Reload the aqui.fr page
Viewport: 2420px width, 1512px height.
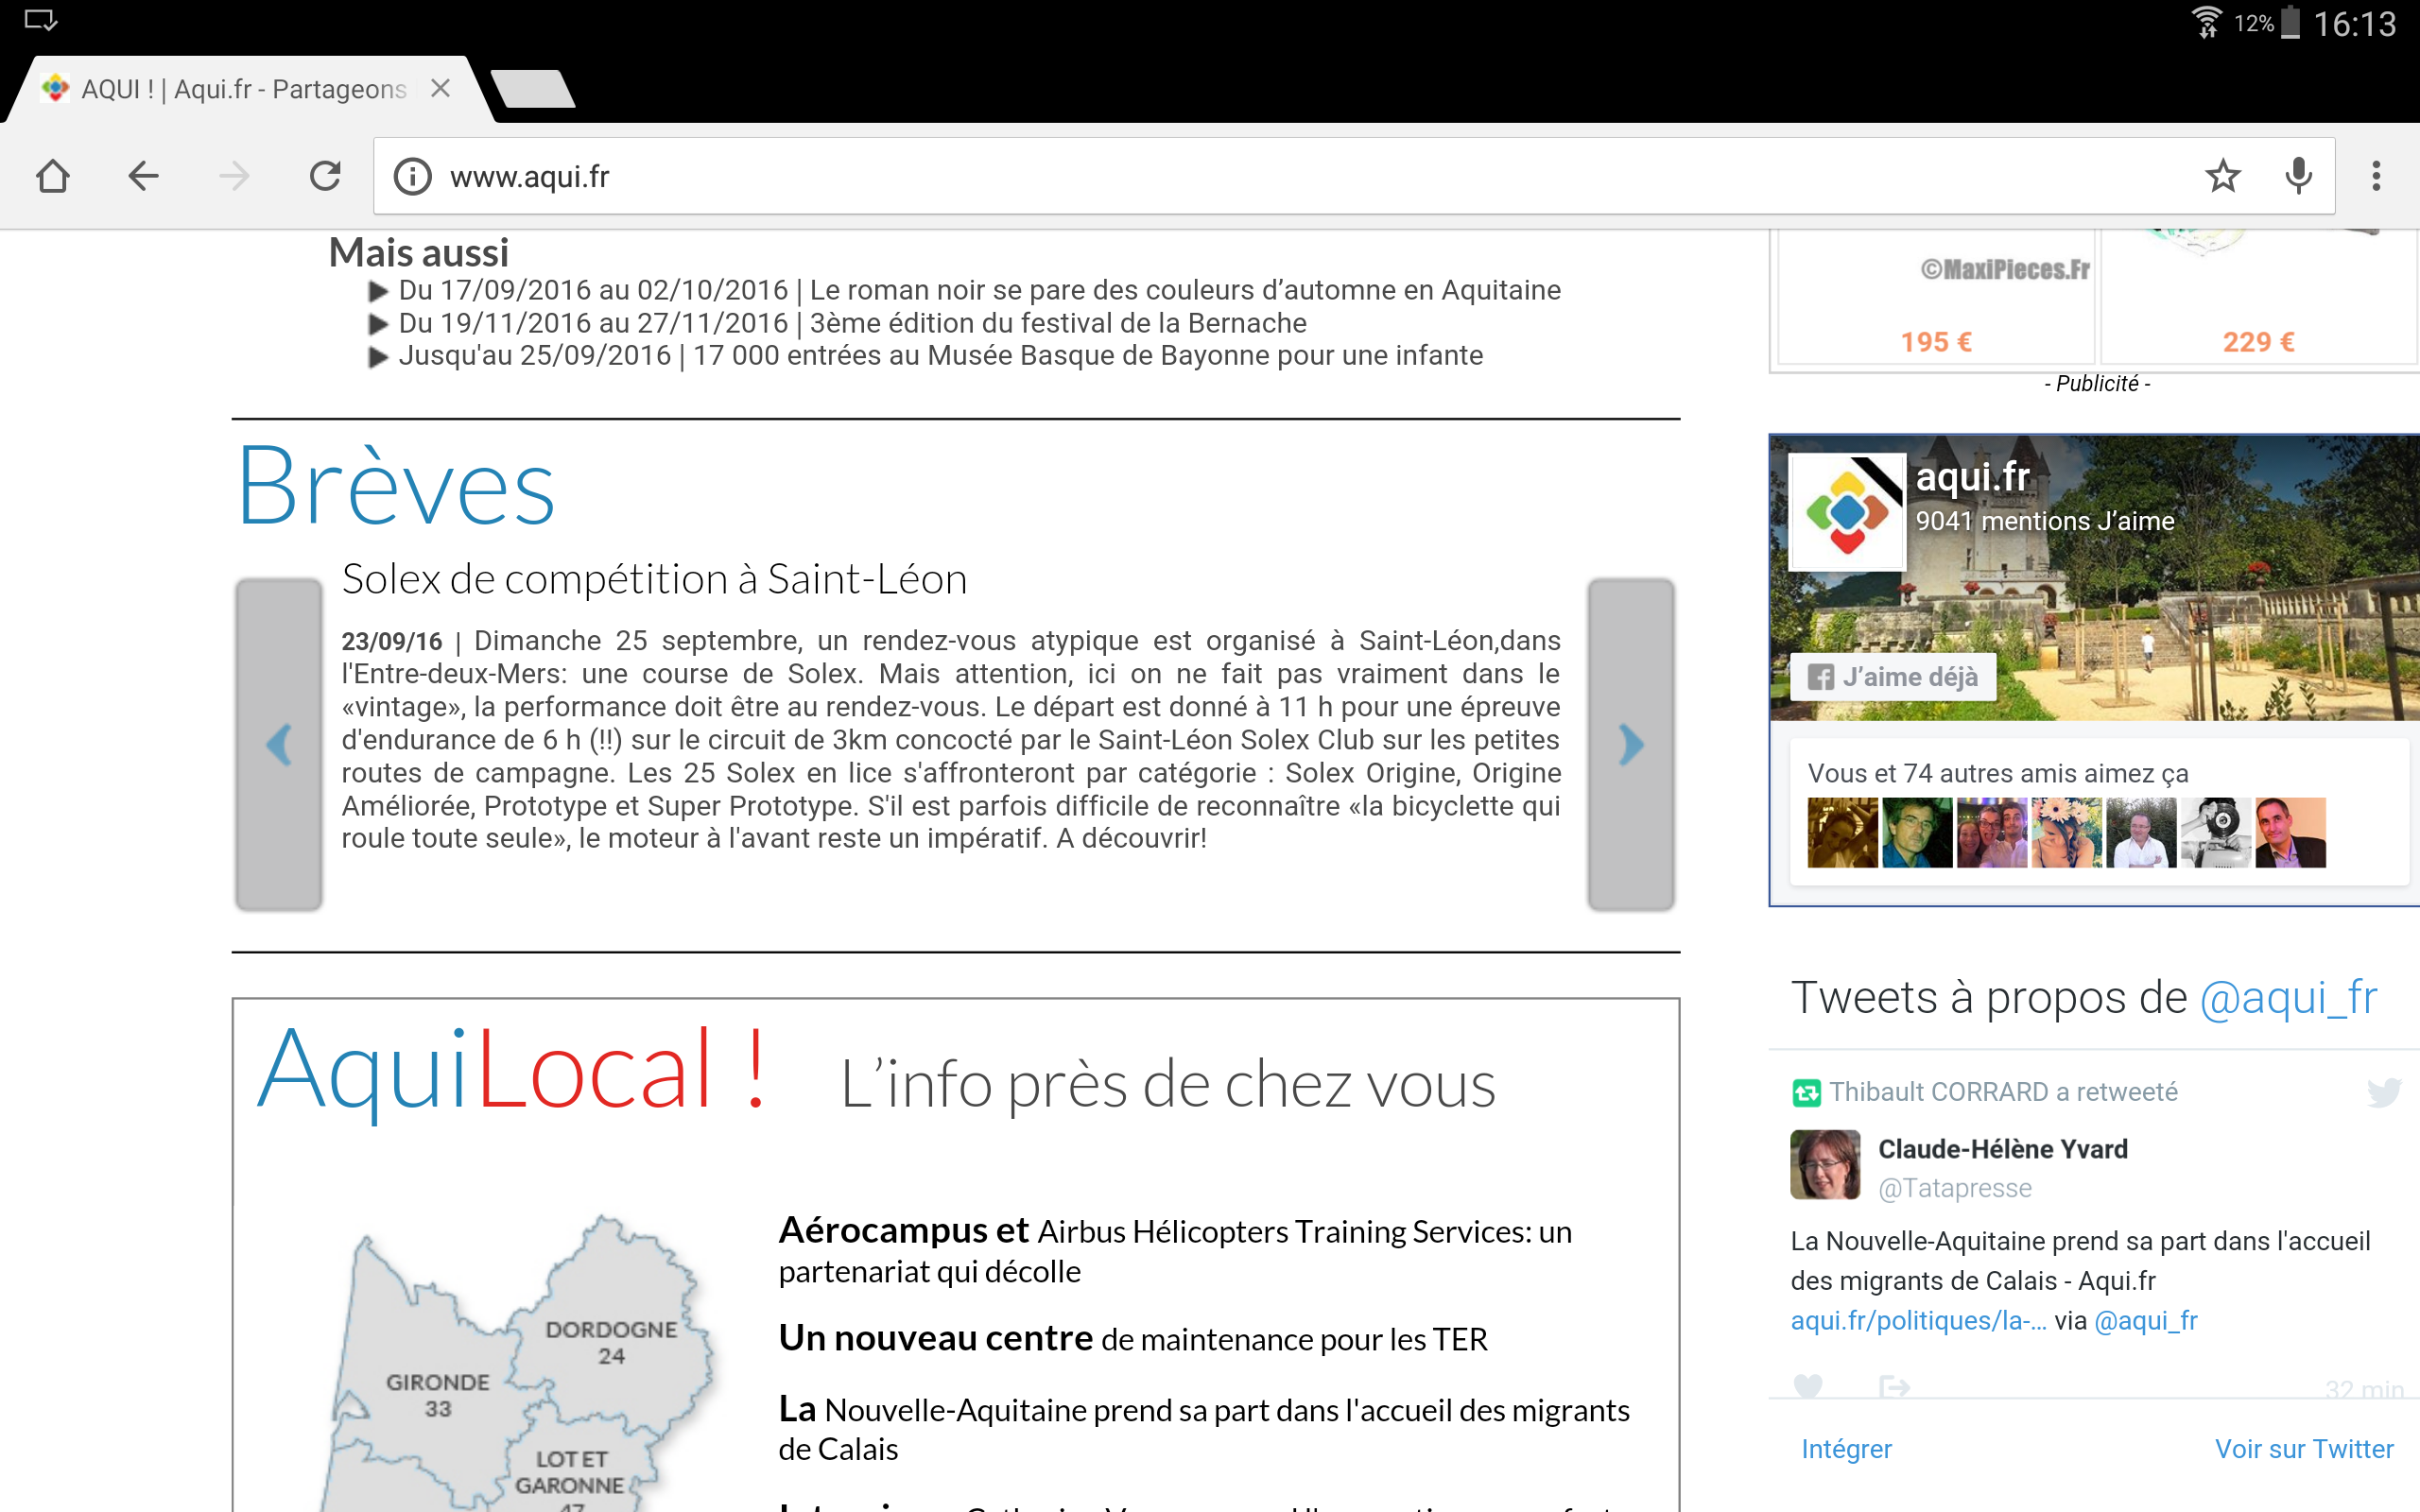(x=325, y=176)
